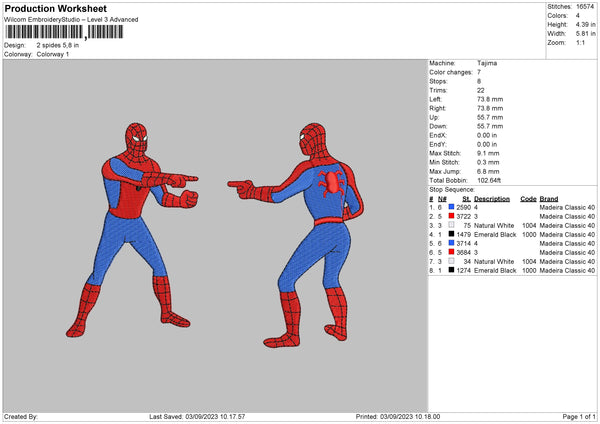Click the "Brand" column header

pyautogui.click(x=549, y=199)
